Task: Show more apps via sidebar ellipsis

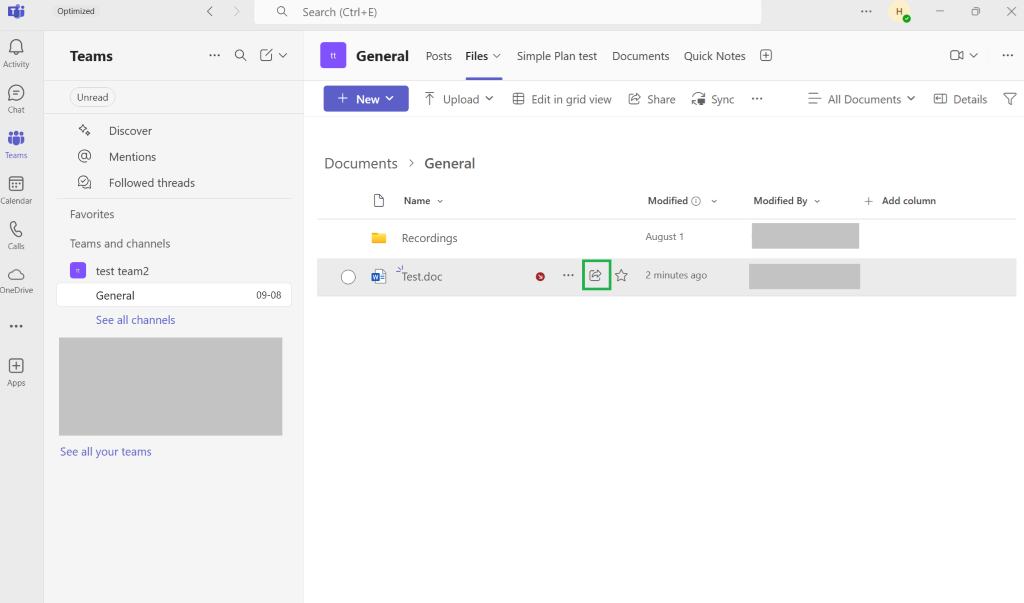Action: pos(16,326)
